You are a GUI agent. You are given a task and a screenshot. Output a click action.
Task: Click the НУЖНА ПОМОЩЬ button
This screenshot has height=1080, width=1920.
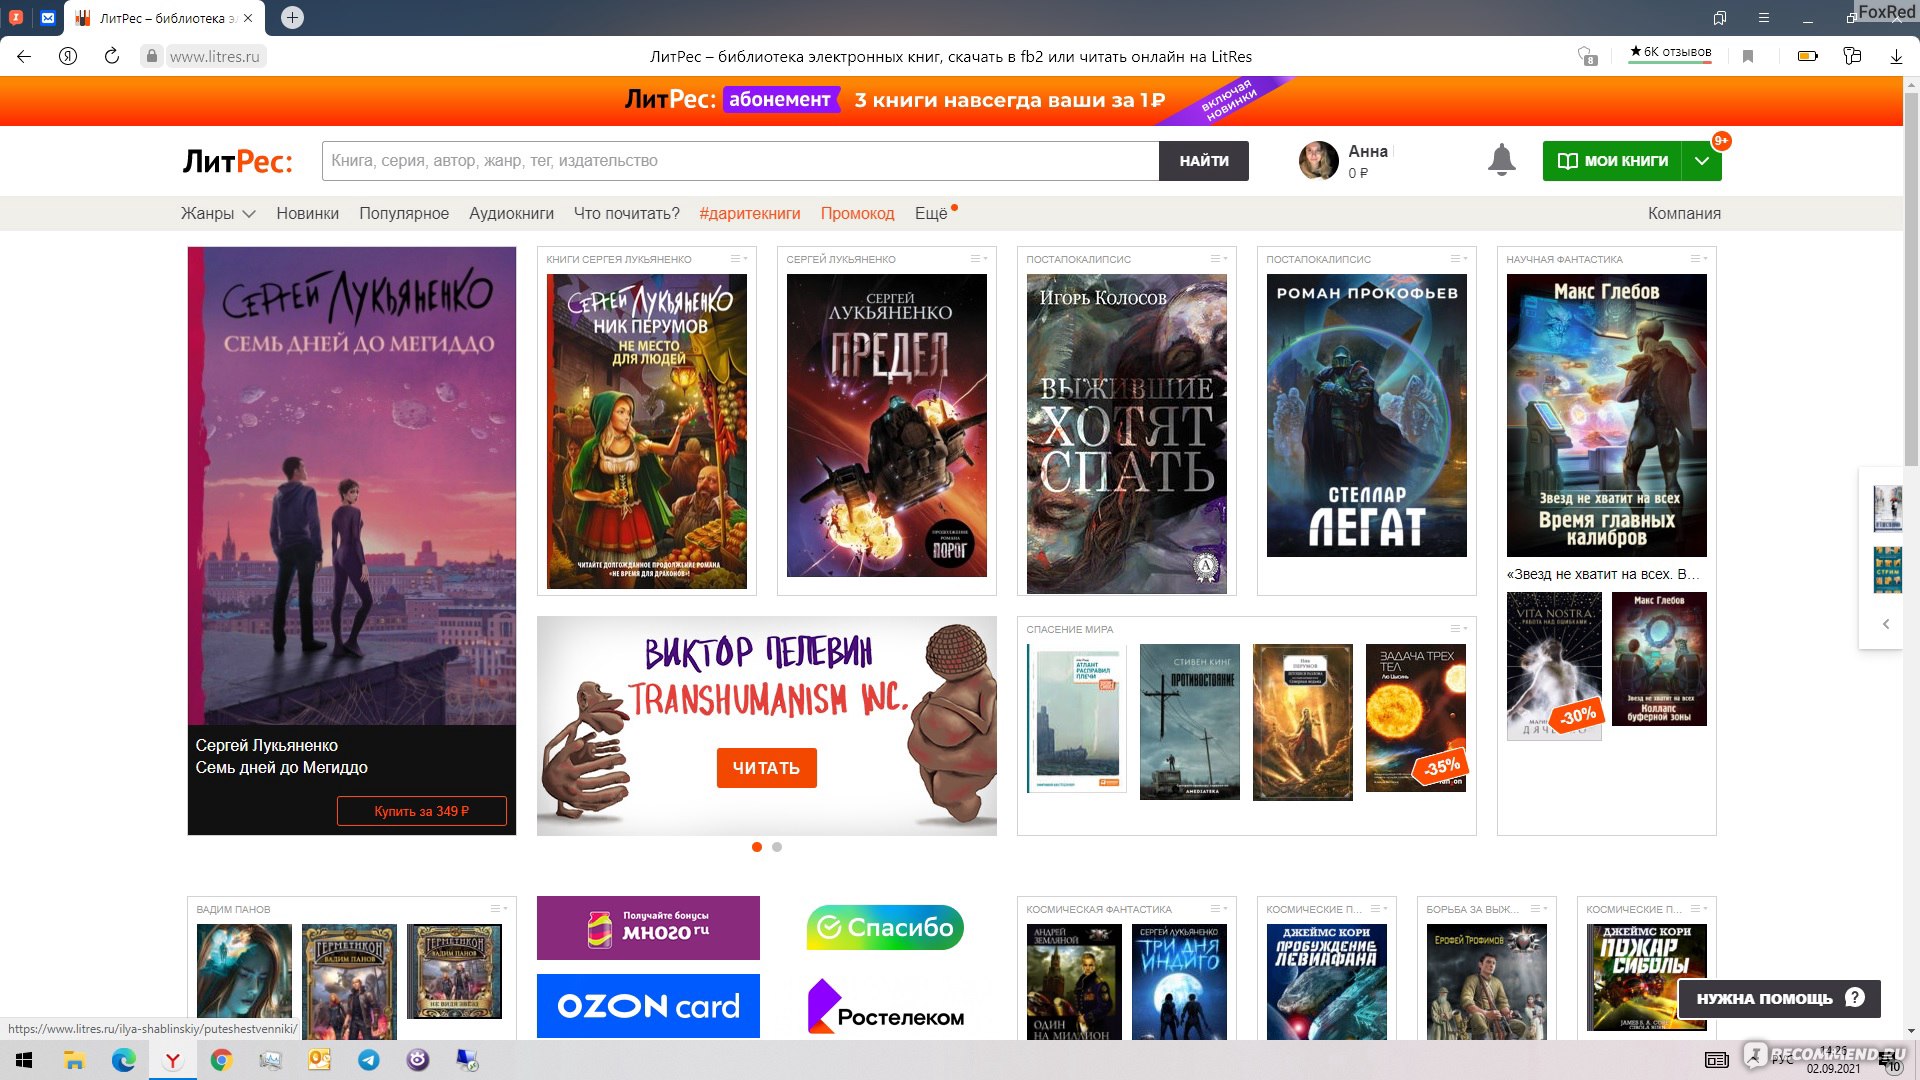1779,998
